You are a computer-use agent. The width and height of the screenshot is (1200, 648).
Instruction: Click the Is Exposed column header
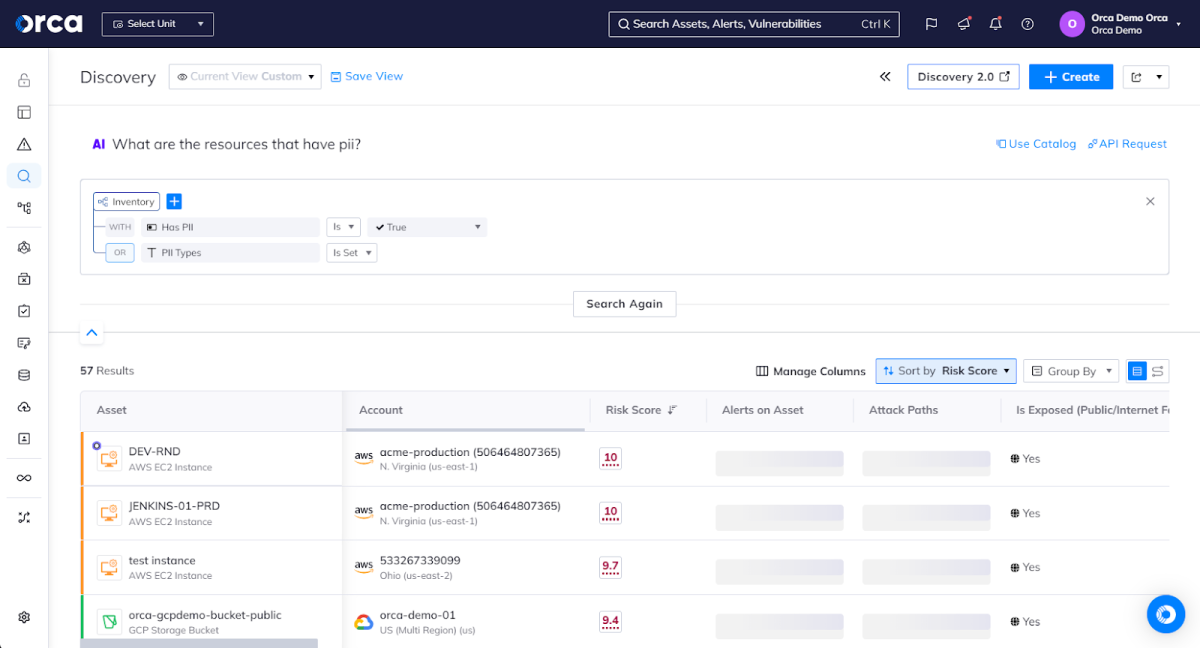click(1093, 410)
